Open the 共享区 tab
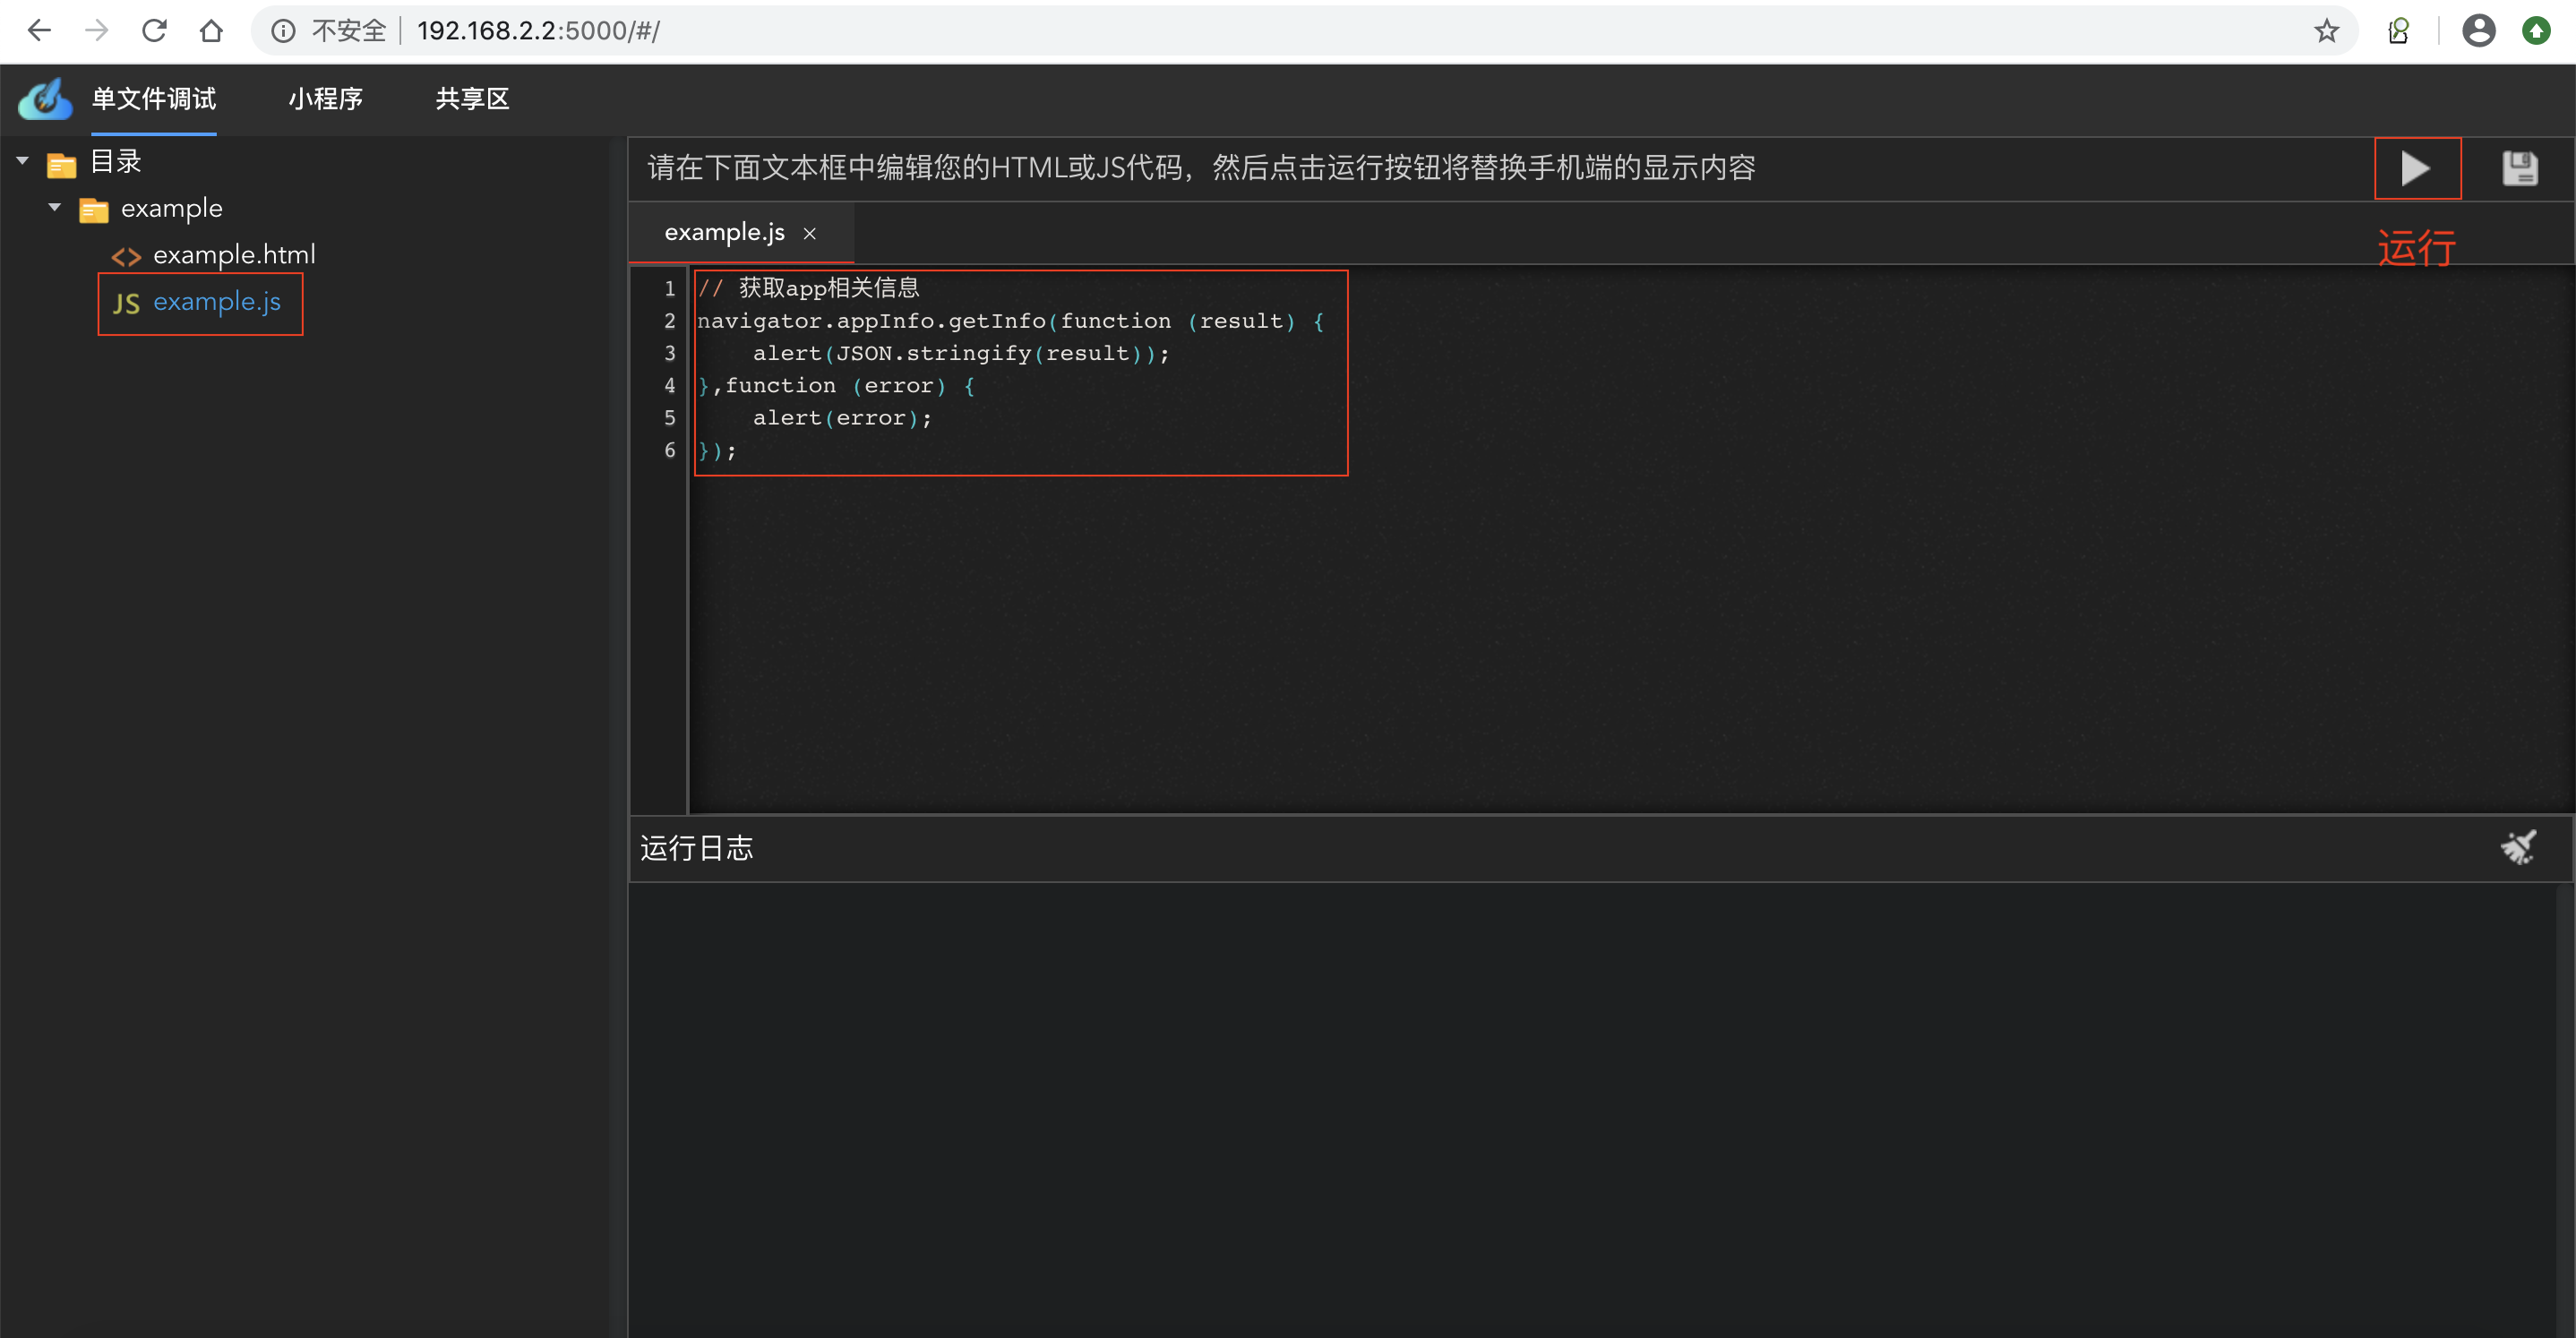The width and height of the screenshot is (2576, 1338). pyautogui.click(x=472, y=99)
